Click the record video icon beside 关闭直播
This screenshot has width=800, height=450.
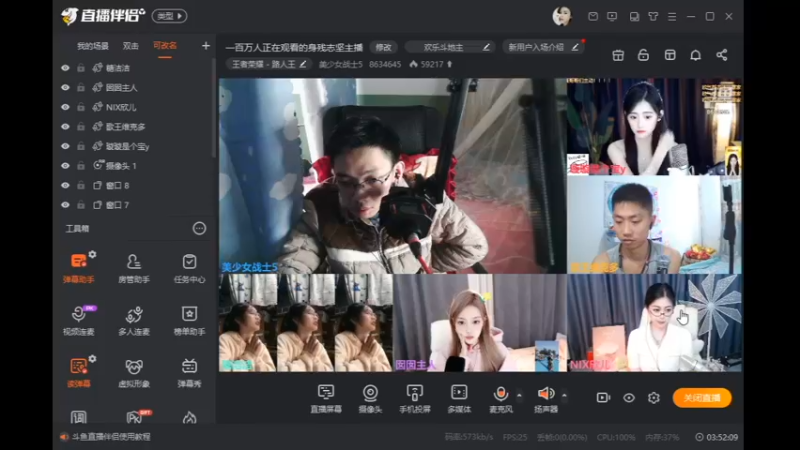pyautogui.click(x=603, y=397)
